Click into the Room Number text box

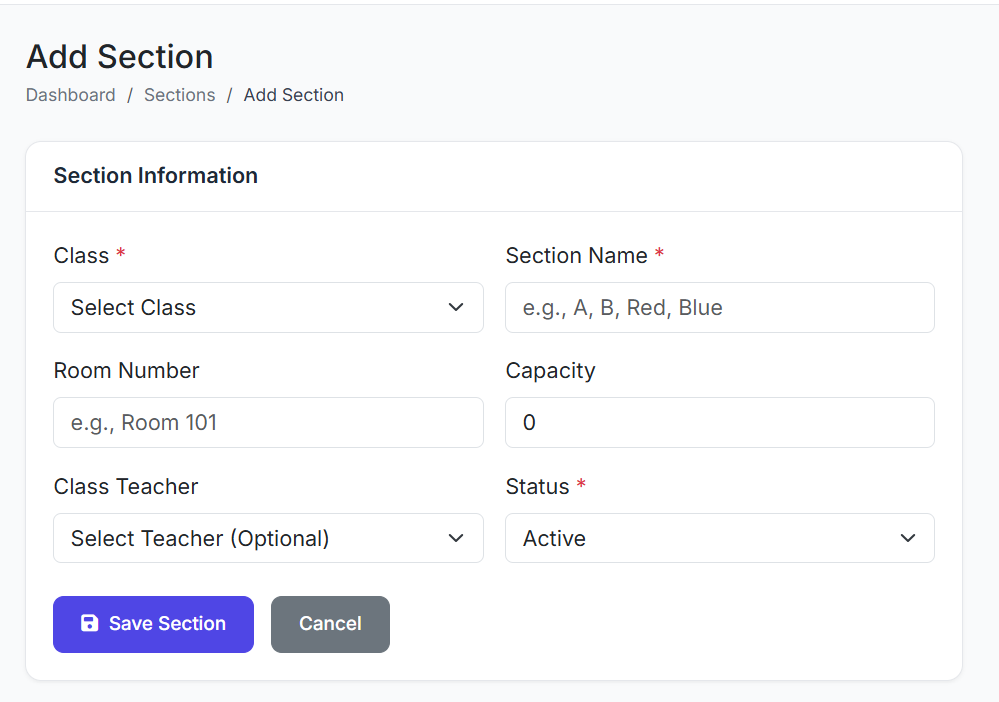click(267, 422)
